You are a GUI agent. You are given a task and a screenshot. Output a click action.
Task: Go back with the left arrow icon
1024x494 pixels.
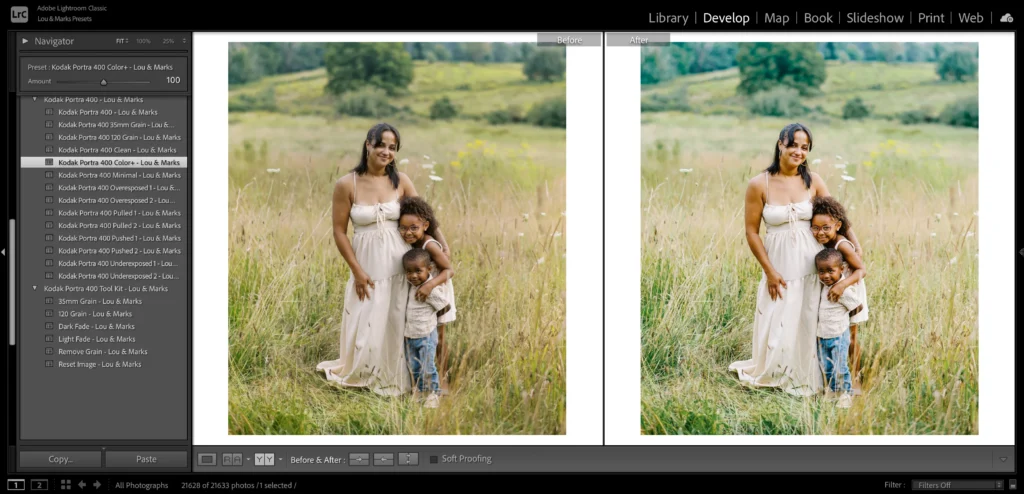[x=82, y=485]
